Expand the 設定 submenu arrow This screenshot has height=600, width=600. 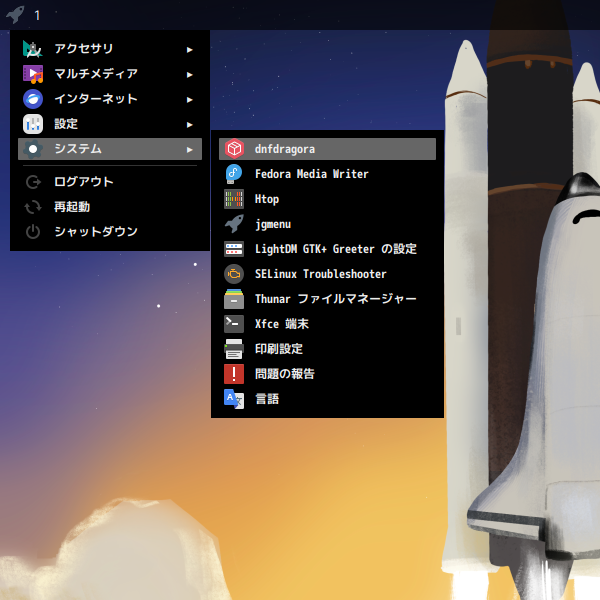tap(189, 125)
